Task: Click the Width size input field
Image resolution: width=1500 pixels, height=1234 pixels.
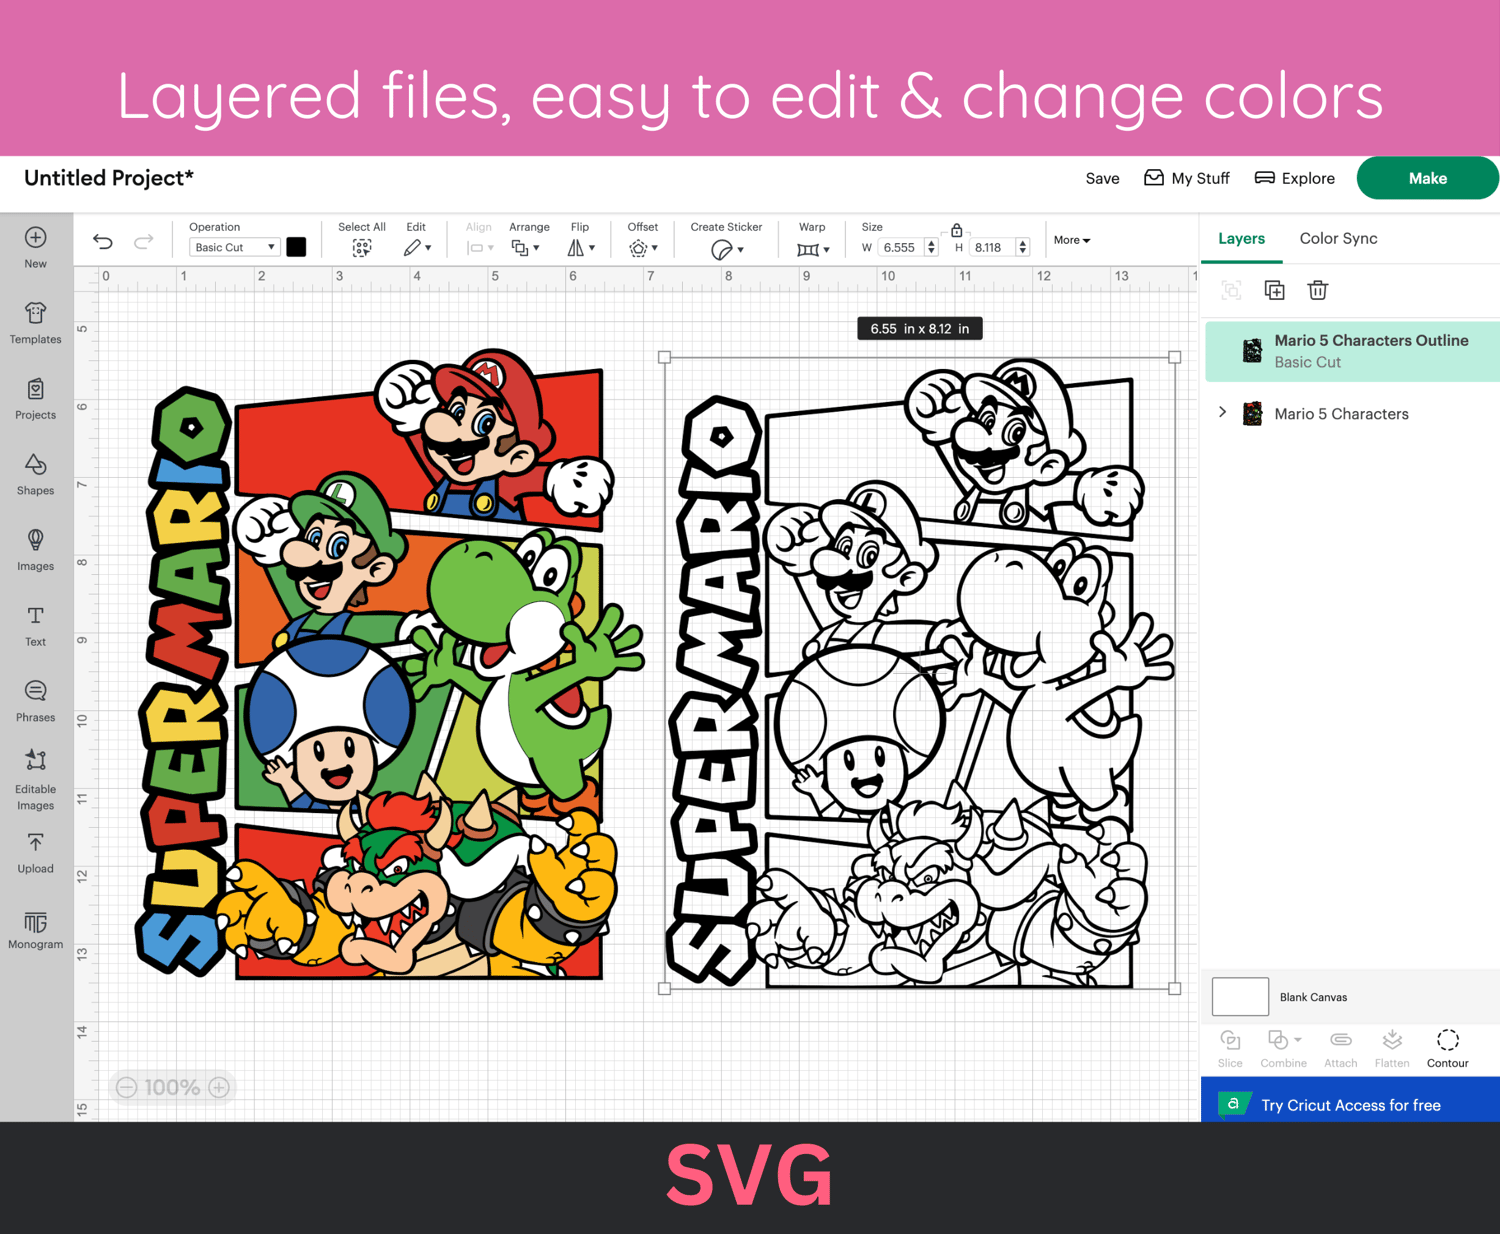Action: 900,247
